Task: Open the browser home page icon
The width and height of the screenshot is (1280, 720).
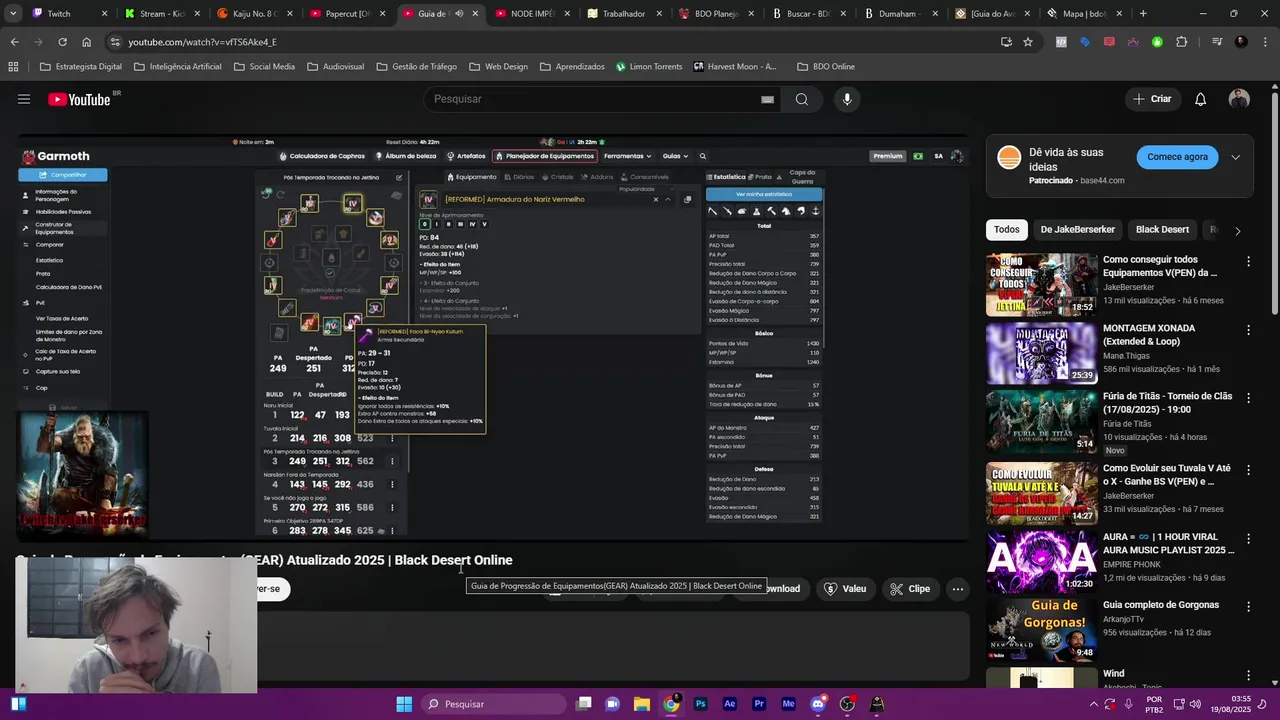Action: pos(86,42)
